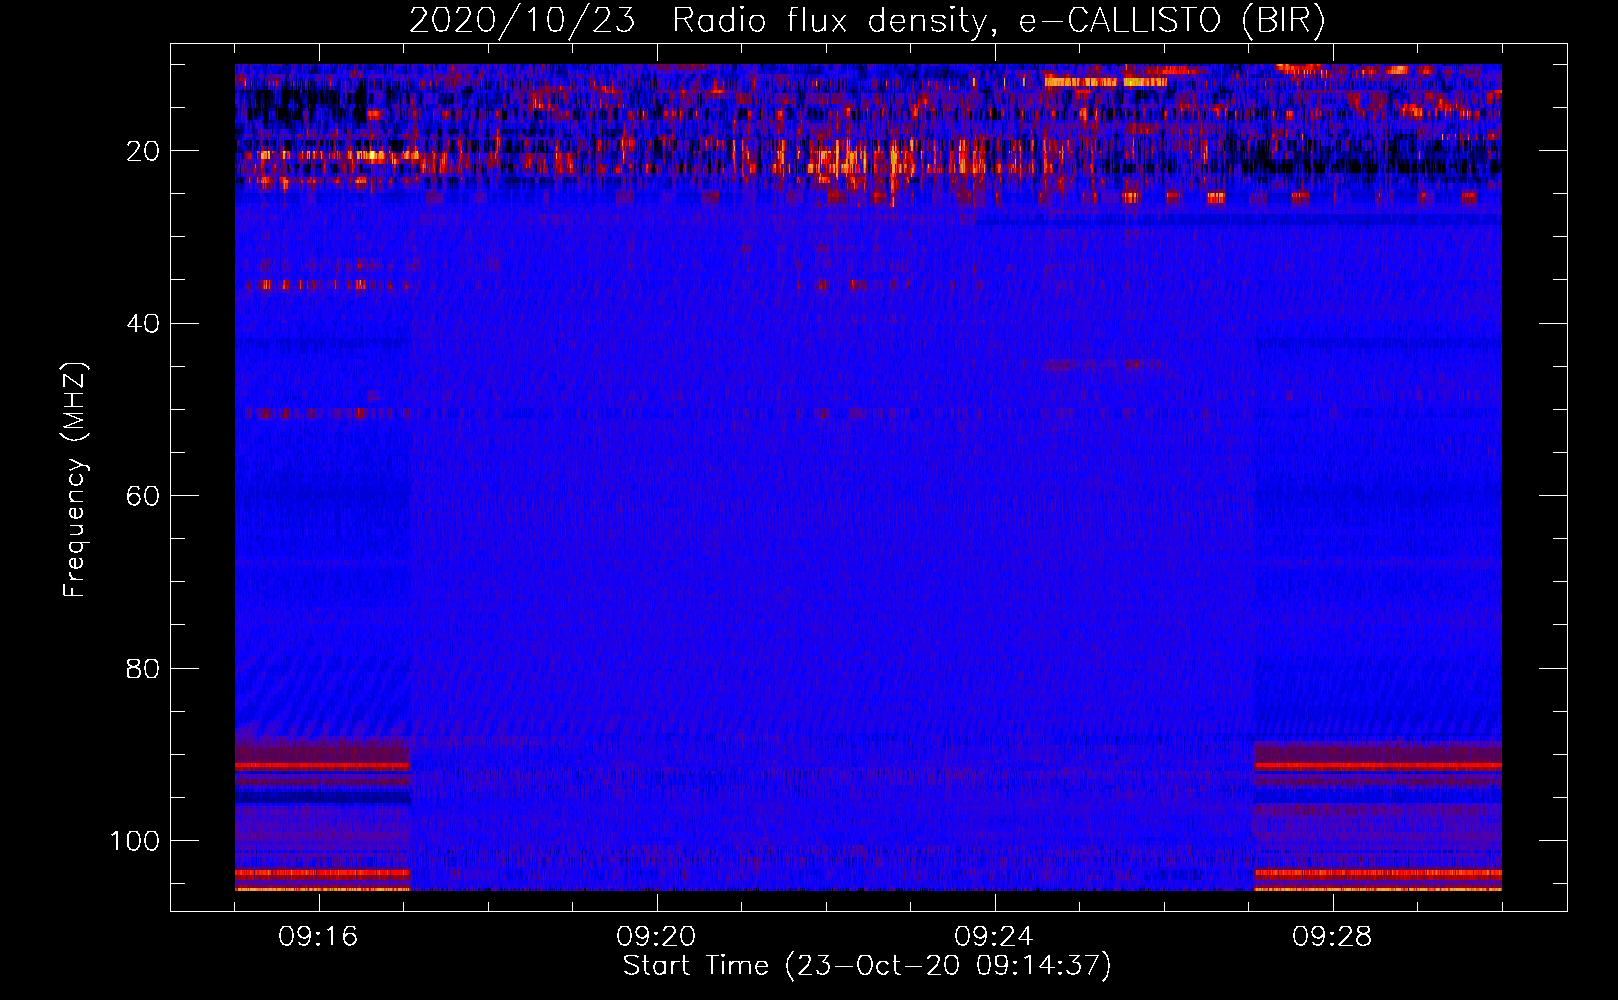Click the plot title "2020/10/23 Radio flux density, e-CALLISTO (BIR)"
This screenshot has width=1618, height=1000.
[x=867, y=21]
